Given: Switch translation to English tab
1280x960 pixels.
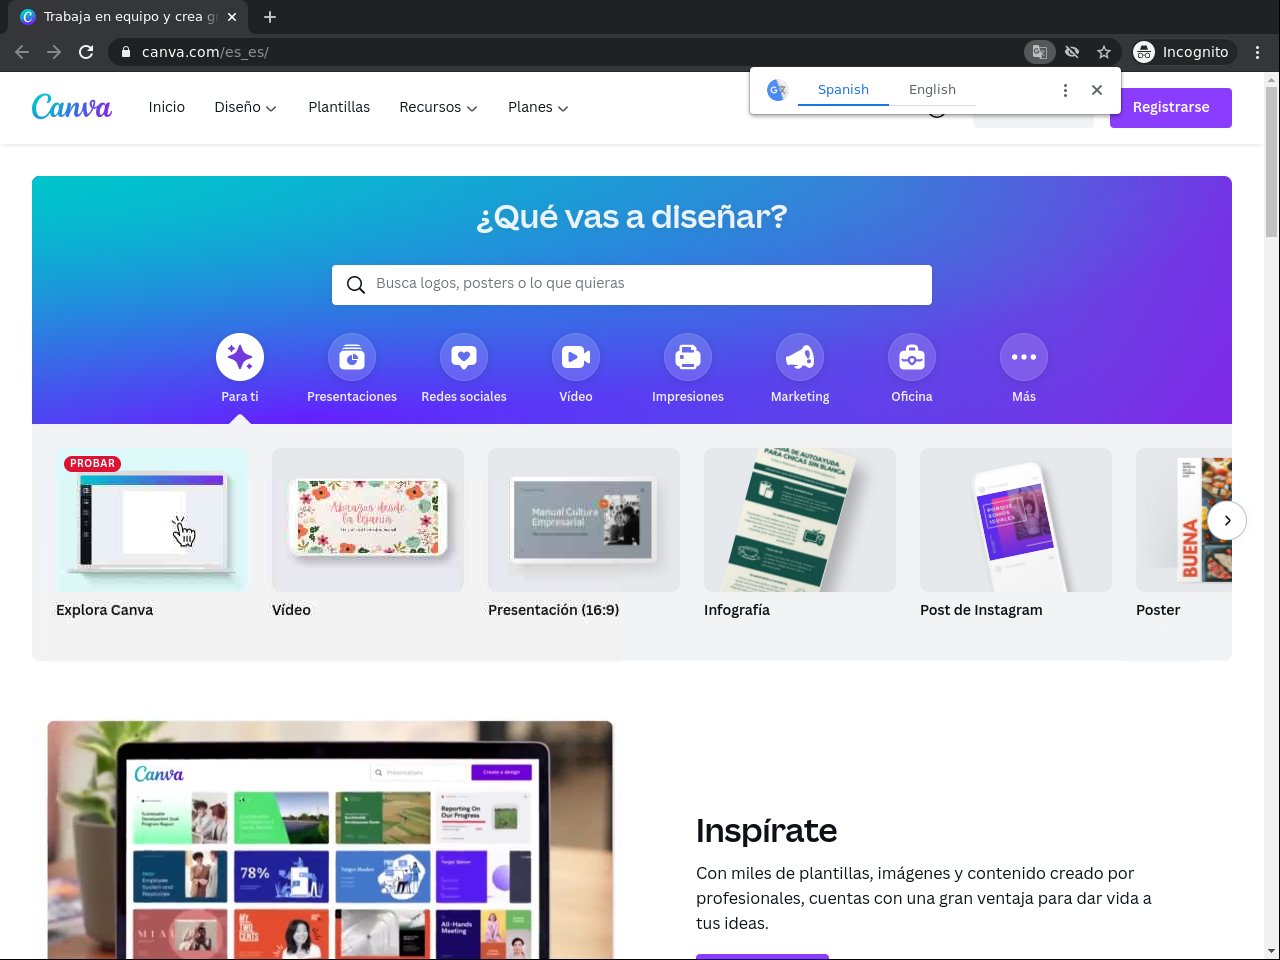Looking at the screenshot, I should (932, 90).
